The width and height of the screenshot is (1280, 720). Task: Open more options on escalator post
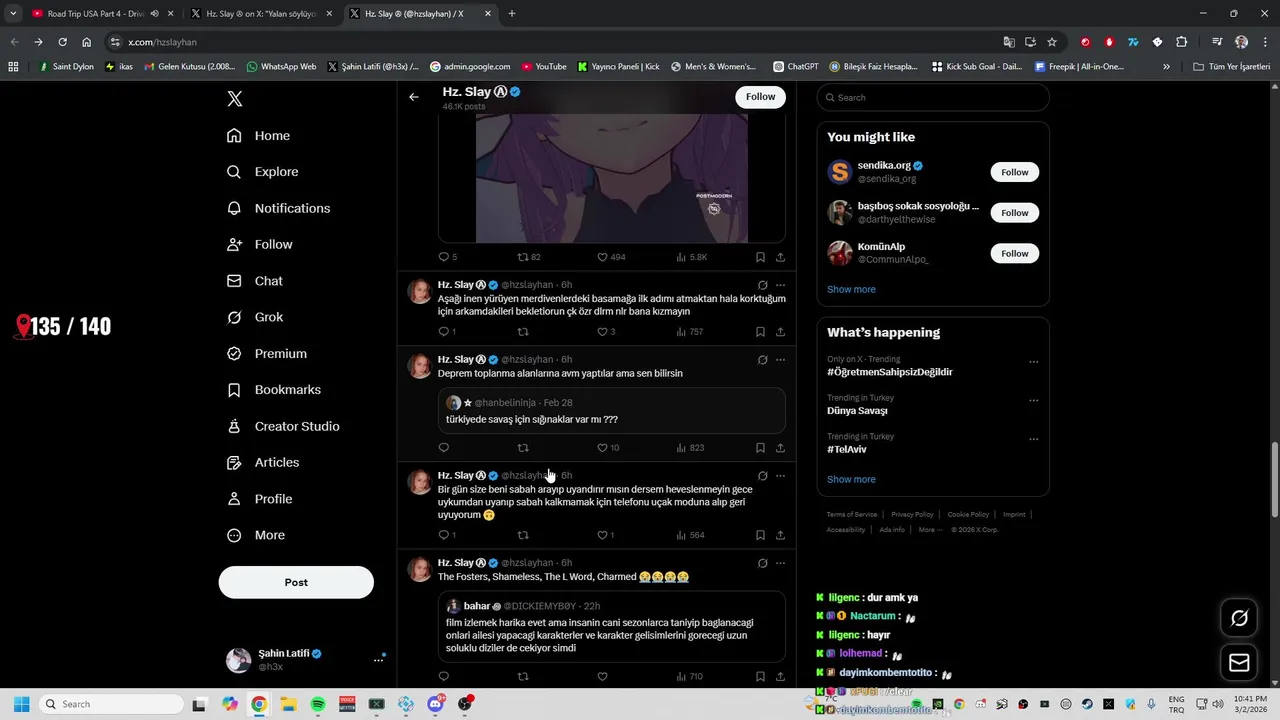tap(780, 285)
